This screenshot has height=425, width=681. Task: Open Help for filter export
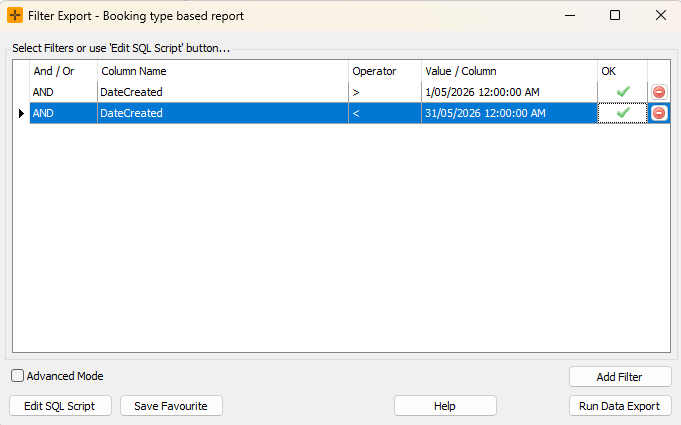tap(445, 406)
